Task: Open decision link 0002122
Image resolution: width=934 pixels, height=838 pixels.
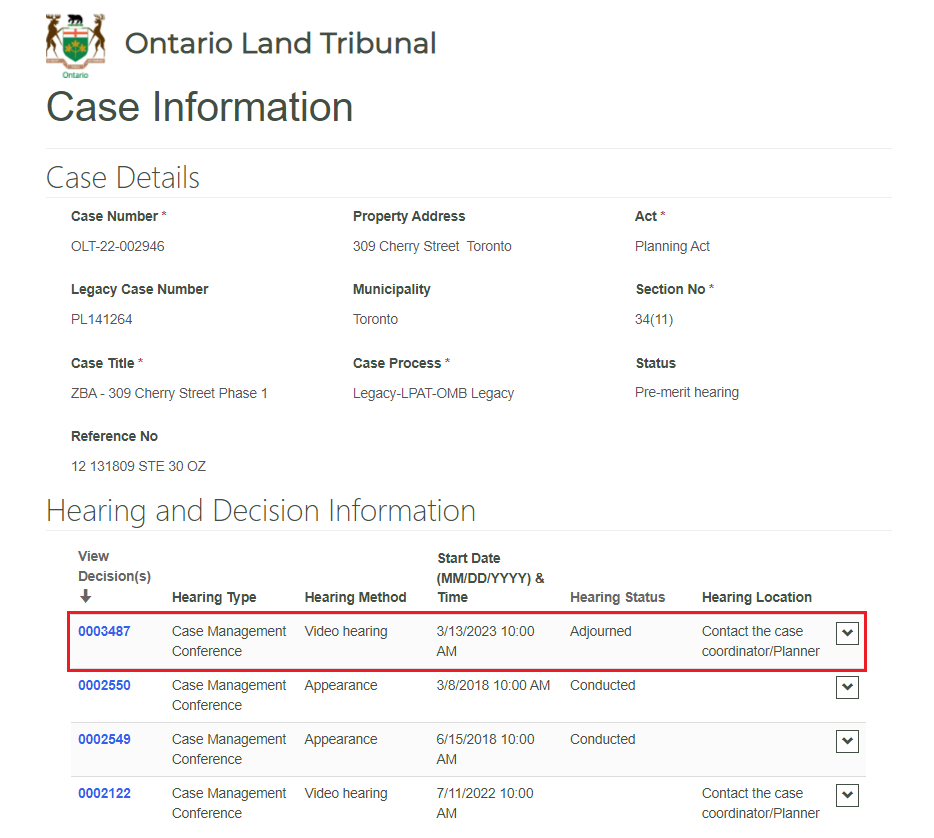Action: (x=104, y=793)
